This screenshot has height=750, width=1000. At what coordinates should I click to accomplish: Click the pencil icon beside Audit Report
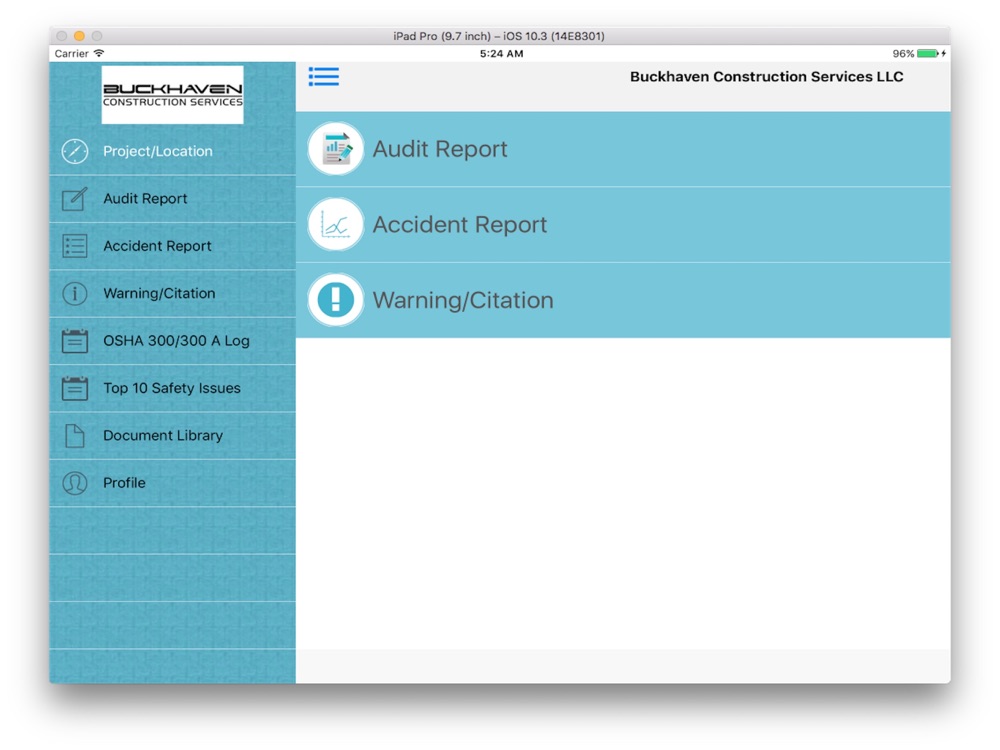(75, 199)
